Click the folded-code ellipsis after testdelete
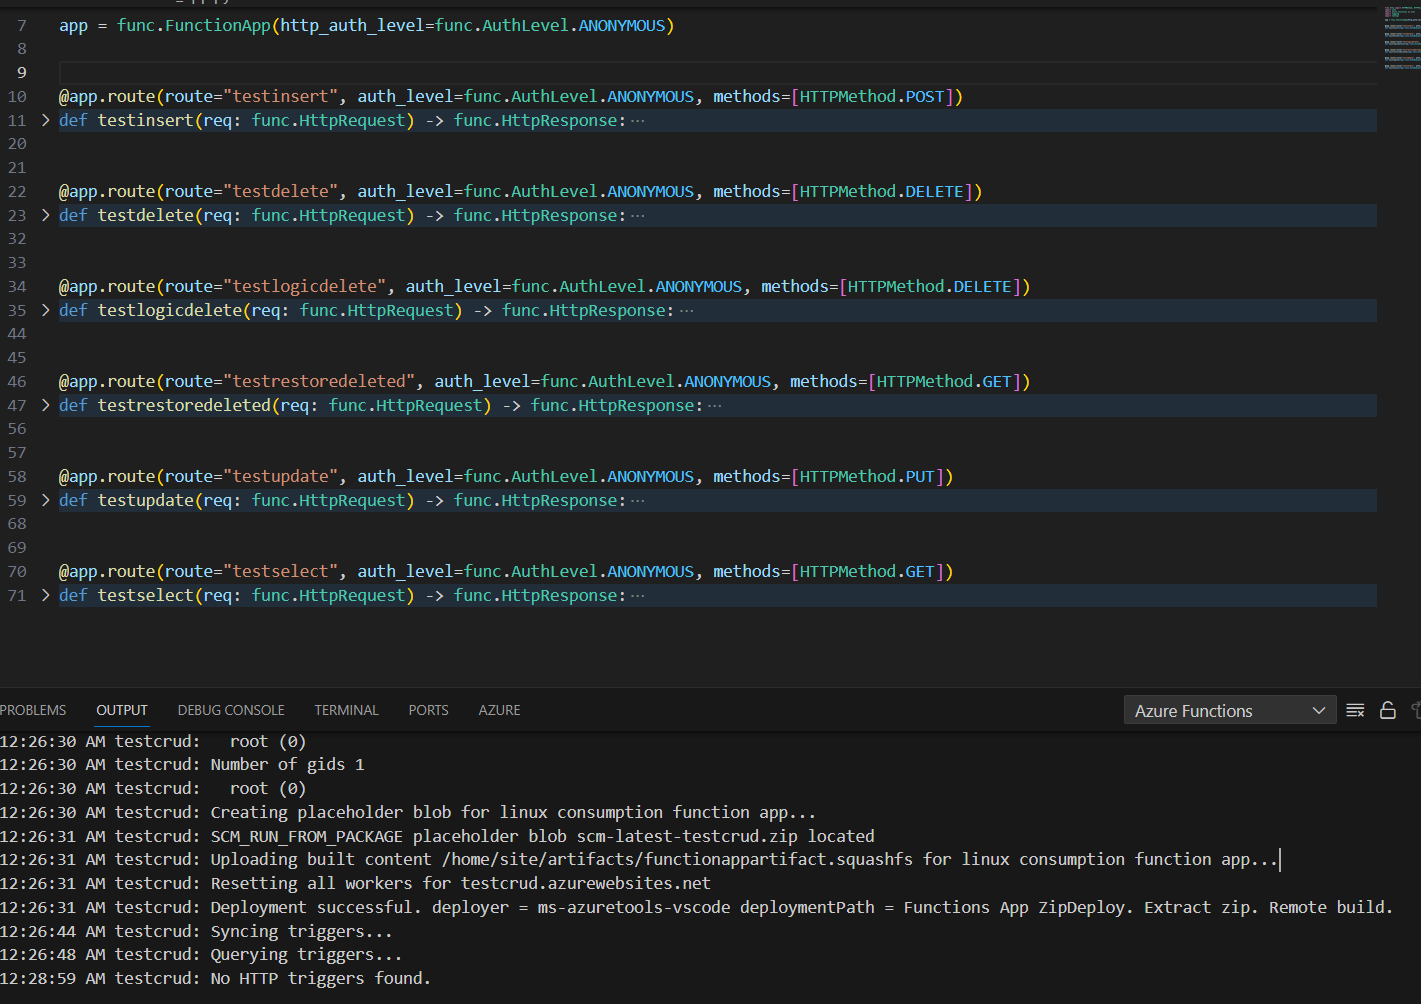Viewport: 1421px width, 1004px height. click(x=638, y=215)
